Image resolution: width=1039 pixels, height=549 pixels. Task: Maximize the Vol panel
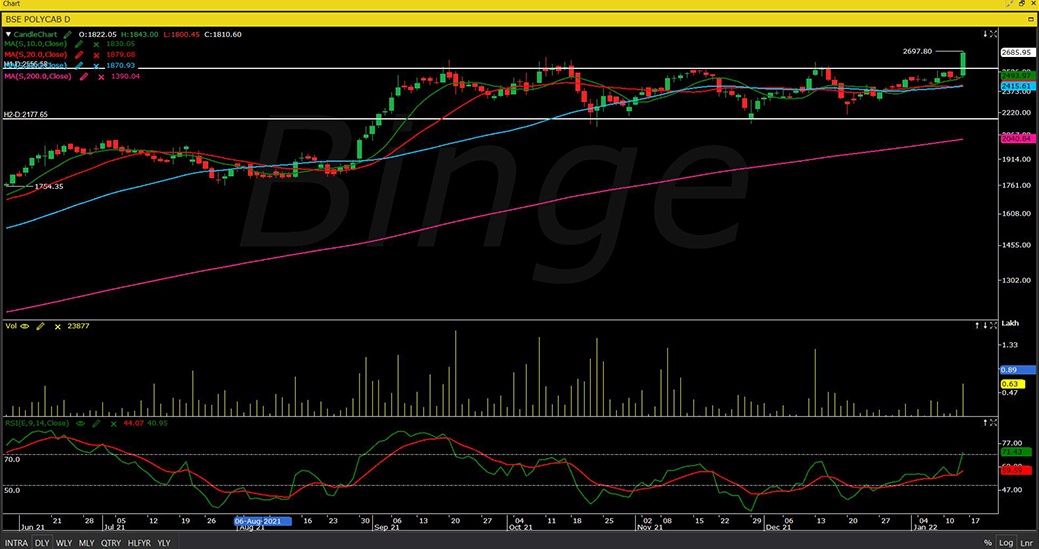(993, 325)
